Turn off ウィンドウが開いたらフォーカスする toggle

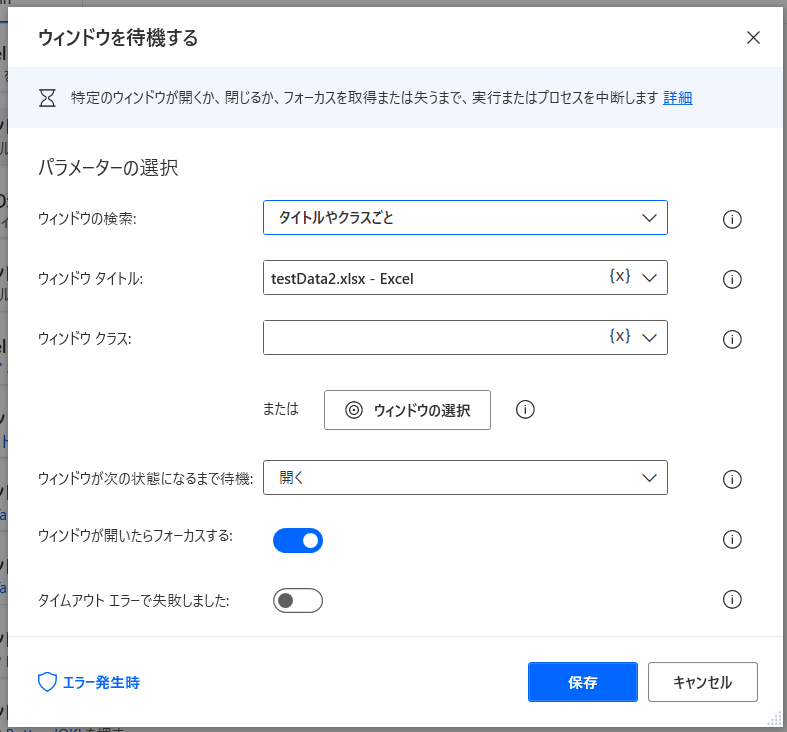pyautogui.click(x=298, y=541)
